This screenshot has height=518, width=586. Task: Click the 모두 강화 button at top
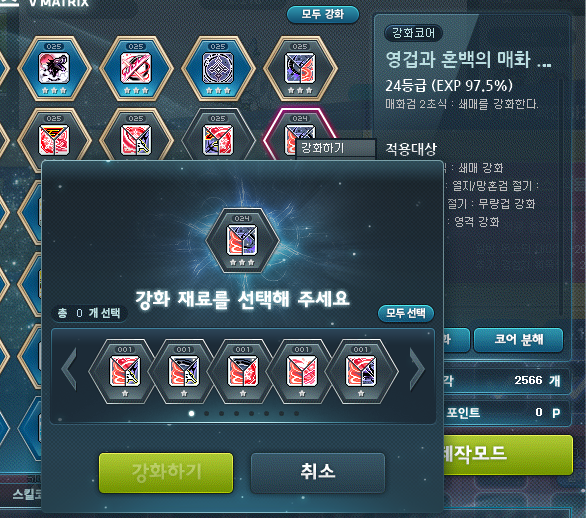pos(323,14)
